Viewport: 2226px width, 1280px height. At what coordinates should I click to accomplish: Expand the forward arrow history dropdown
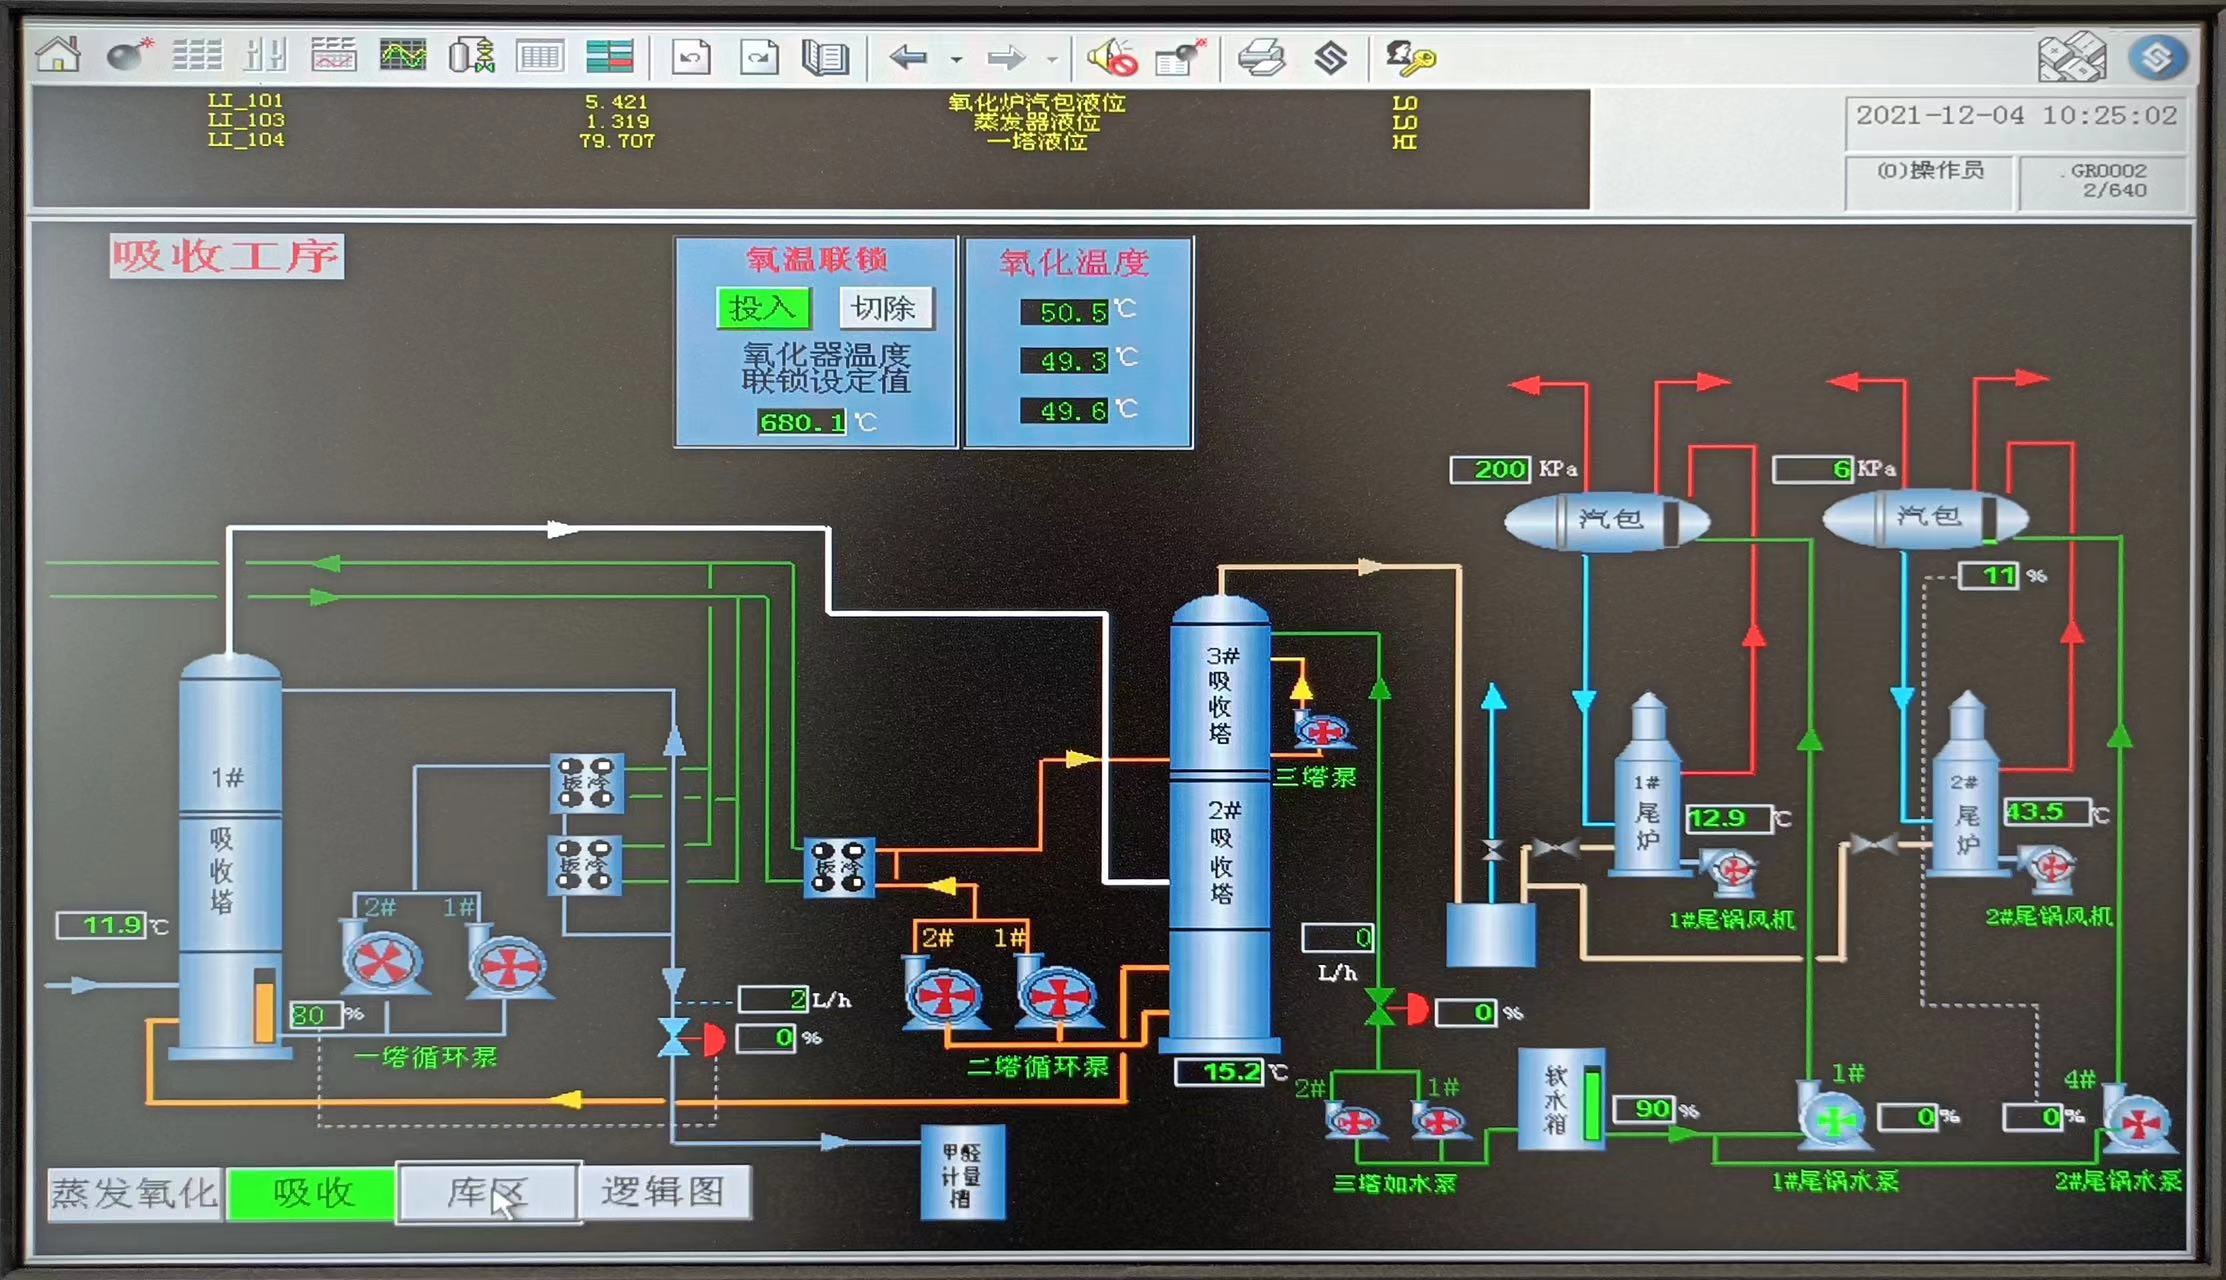coord(1051,60)
